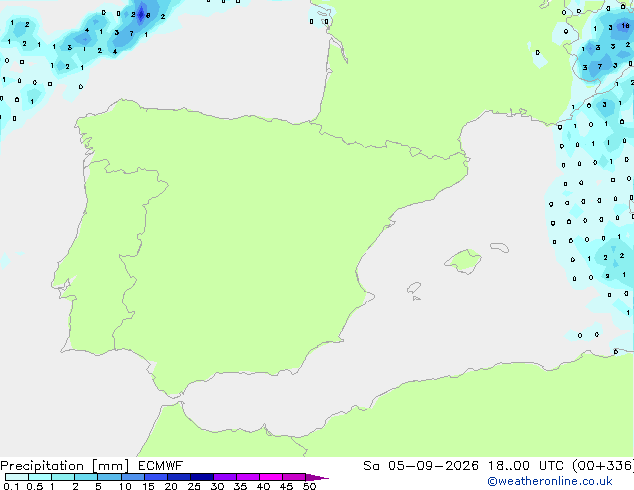Click the "Precipitation [mm]" title text

click(65, 466)
